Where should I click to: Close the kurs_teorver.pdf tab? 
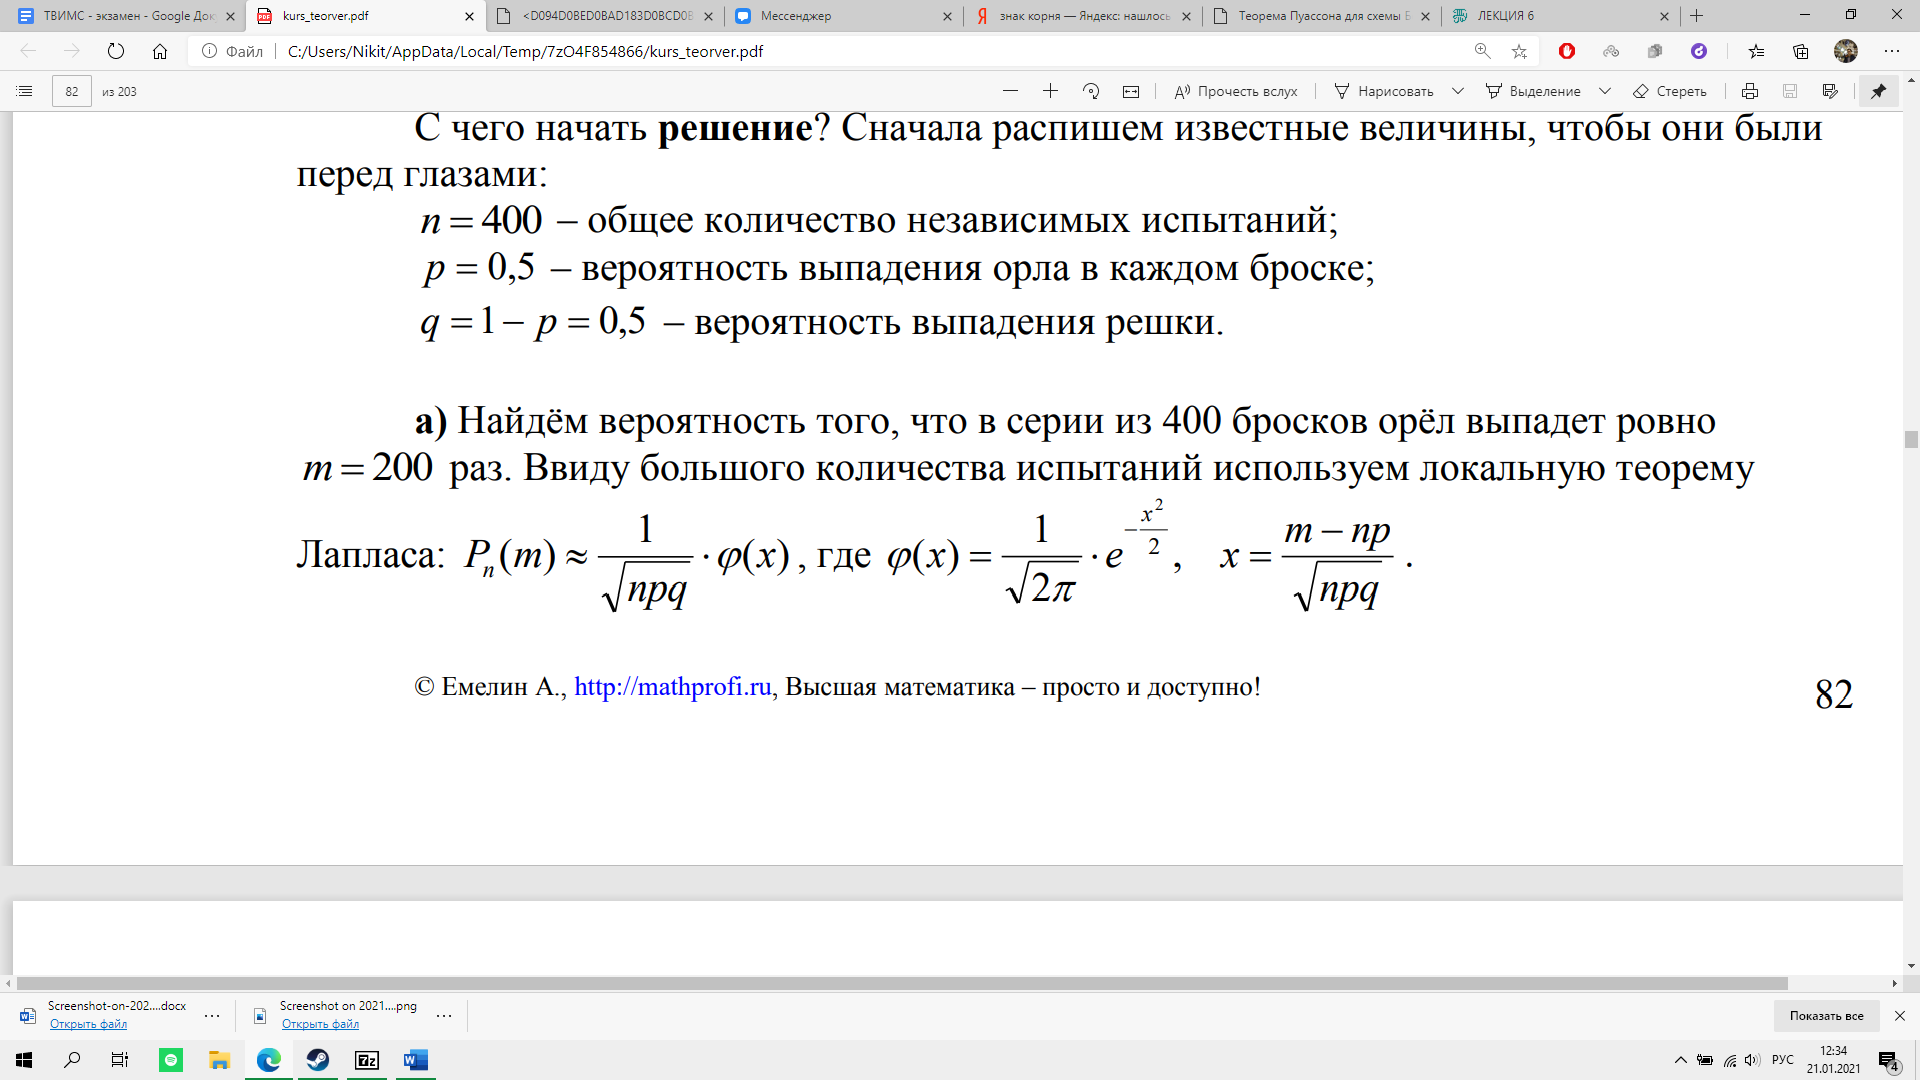point(470,16)
